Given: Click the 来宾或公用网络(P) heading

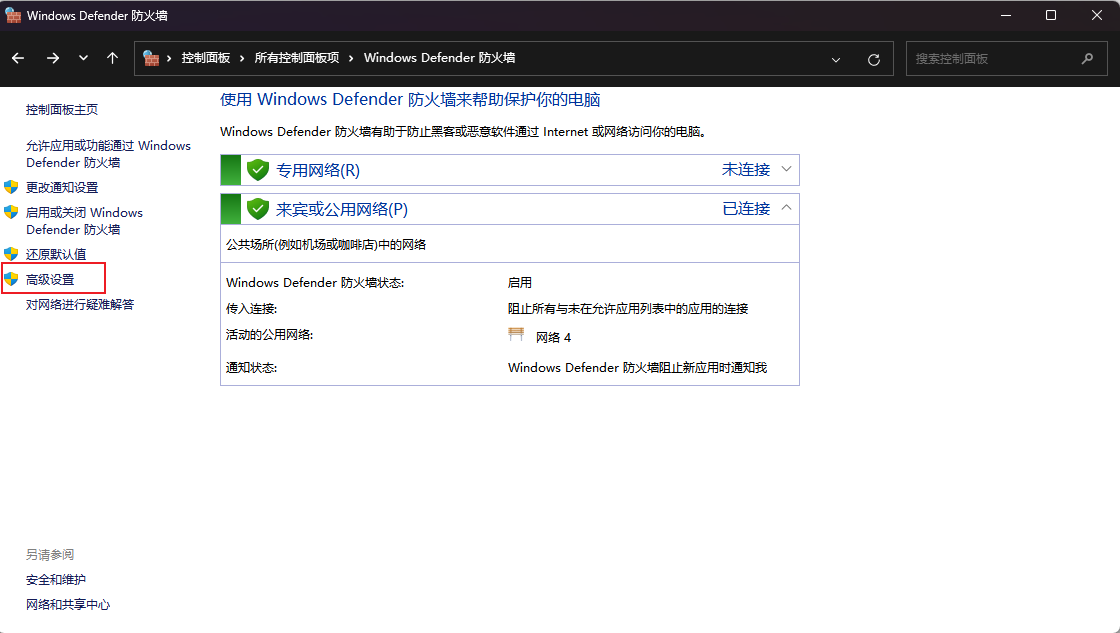Looking at the screenshot, I should (x=342, y=209).
